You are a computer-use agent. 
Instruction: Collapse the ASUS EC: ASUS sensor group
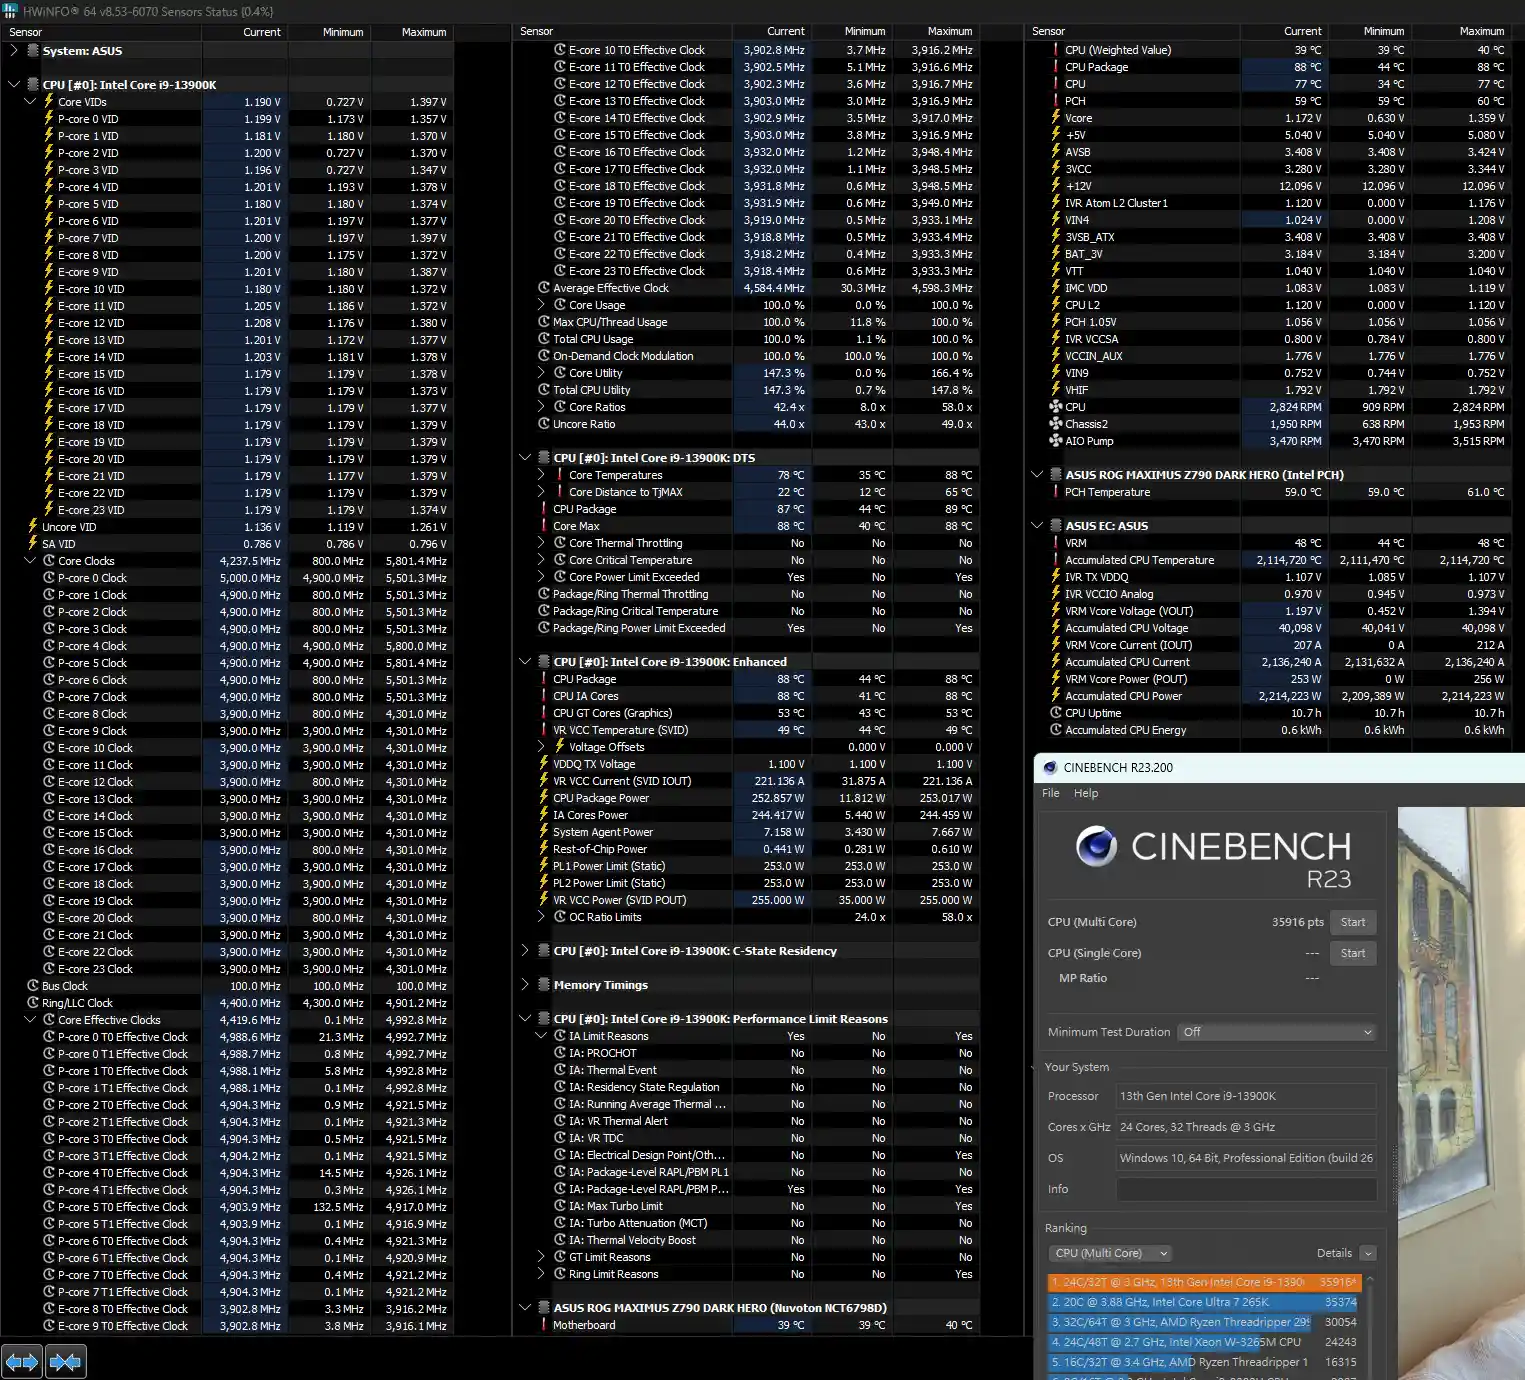1037,526
